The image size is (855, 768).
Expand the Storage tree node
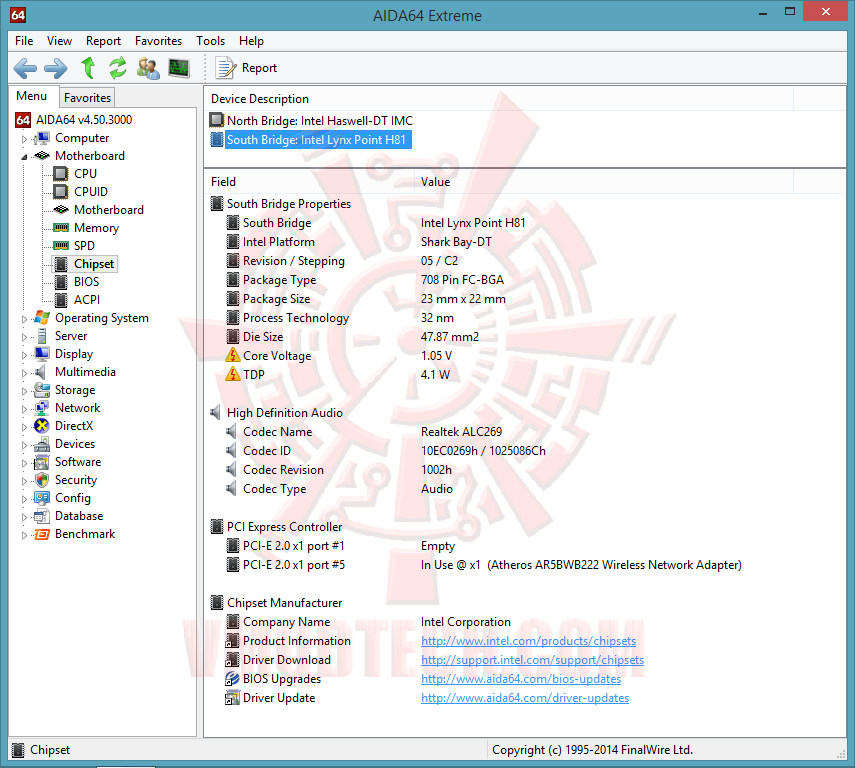pos(24,391)
